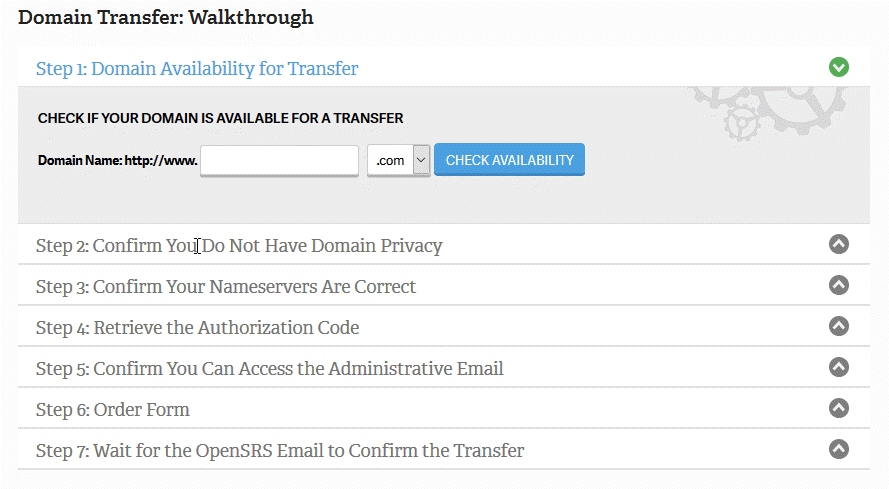Image resolution: width=889 pixels, height=489 pixels.
Task: Expand Step 7: Wait for OpenSRS Email
Action: (280, 451)
